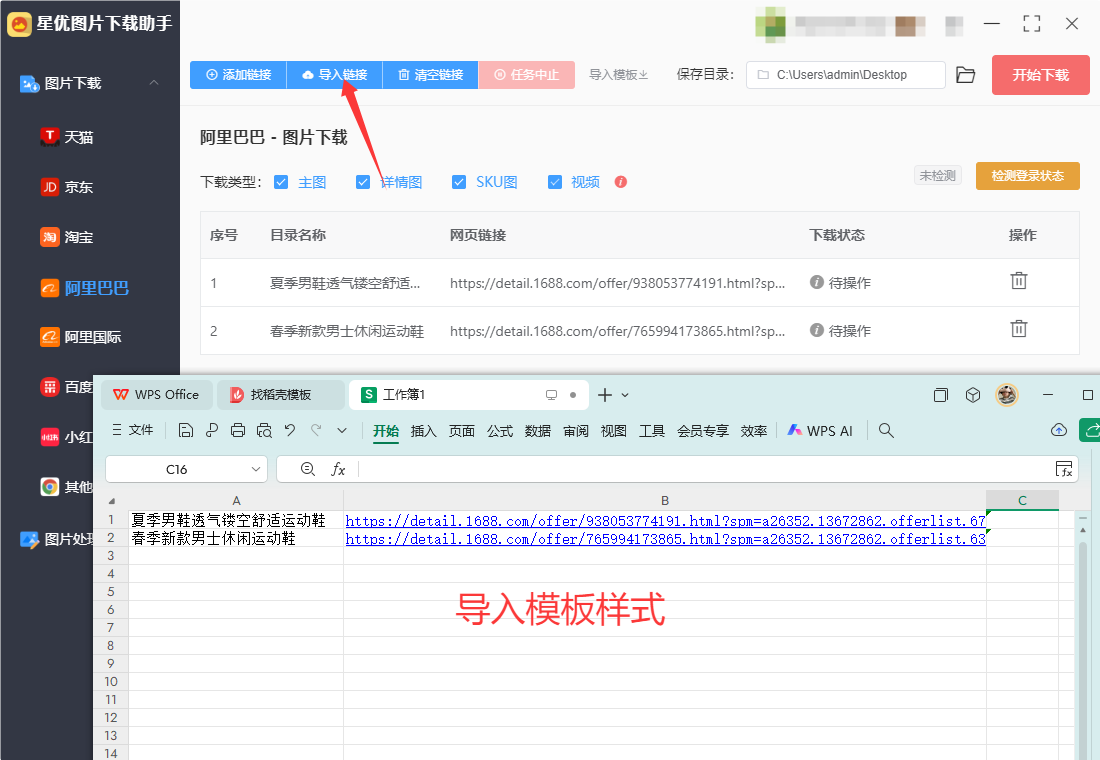Collapse the 图片下载 sidebar section
This screenshot has width=1100, height=760.
[154, 83]
